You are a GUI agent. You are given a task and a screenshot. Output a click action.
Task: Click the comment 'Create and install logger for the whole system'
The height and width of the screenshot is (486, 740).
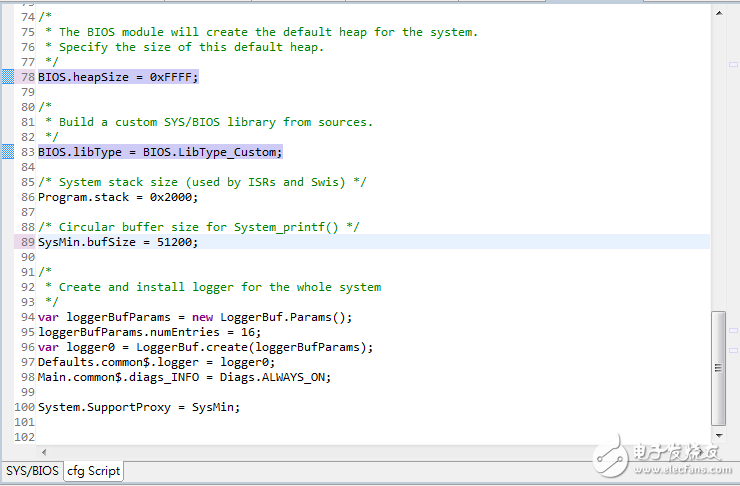click(220, 287)
